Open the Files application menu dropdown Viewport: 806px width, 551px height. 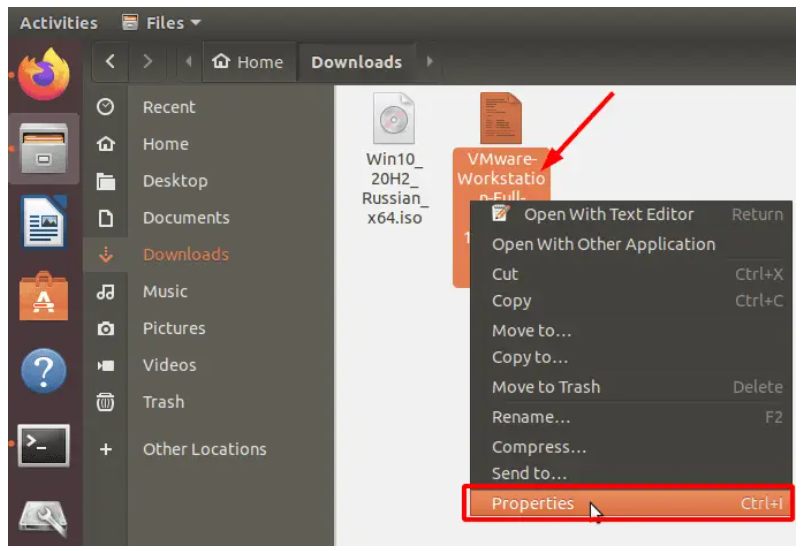[161, 23]
